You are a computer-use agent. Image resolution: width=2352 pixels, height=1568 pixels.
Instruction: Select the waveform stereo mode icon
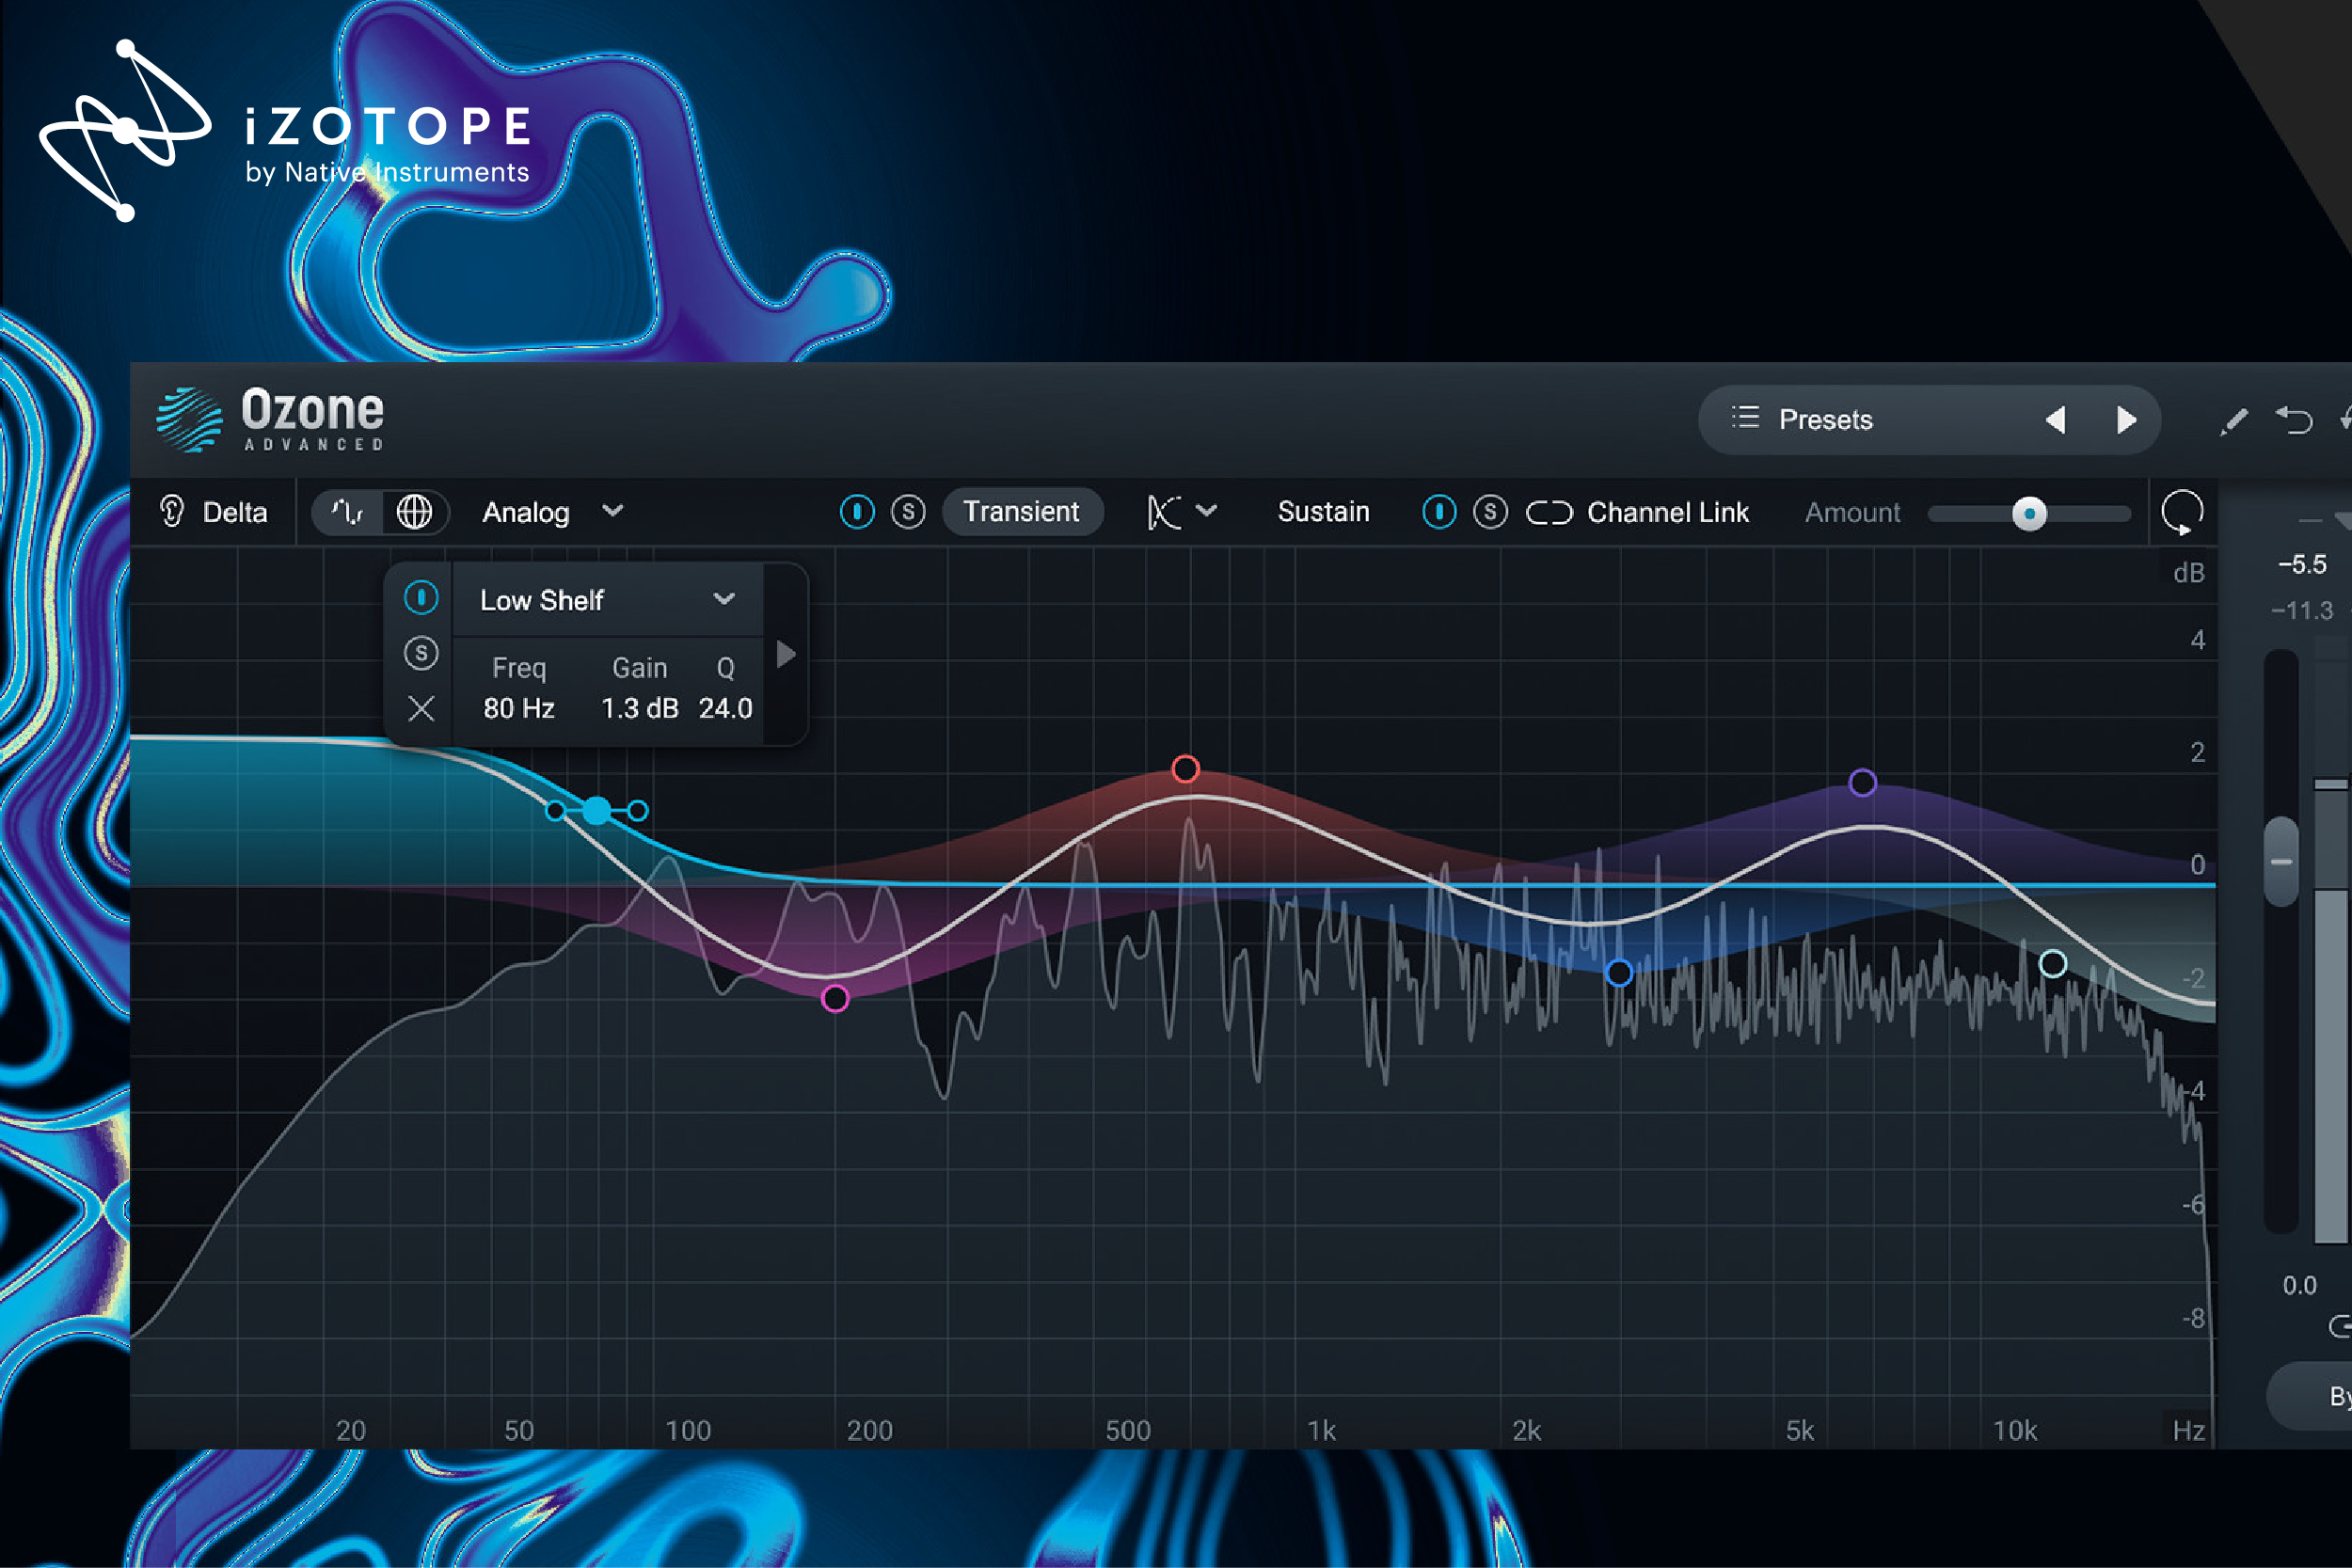pyautogui.click(x=347, y=512)
